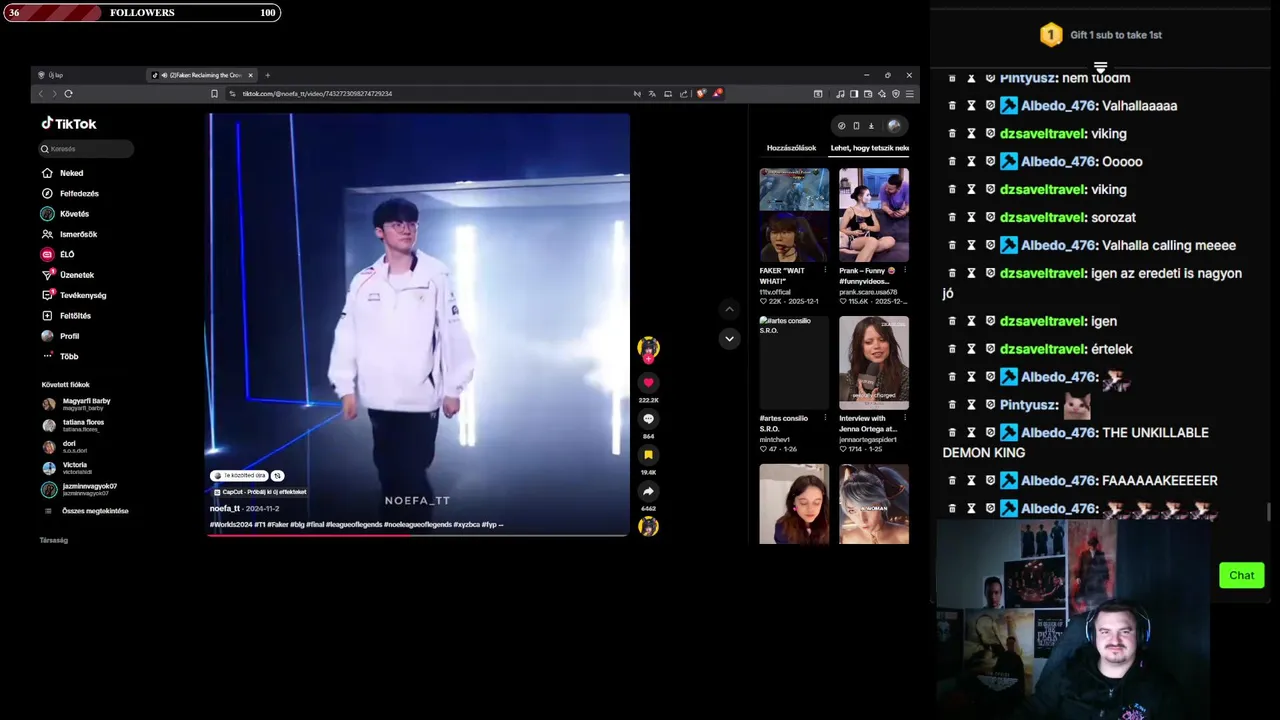This screenshot has height=720, width=1280.
Task: Open more options on artes consilio card
Action: tap(825, 418)
